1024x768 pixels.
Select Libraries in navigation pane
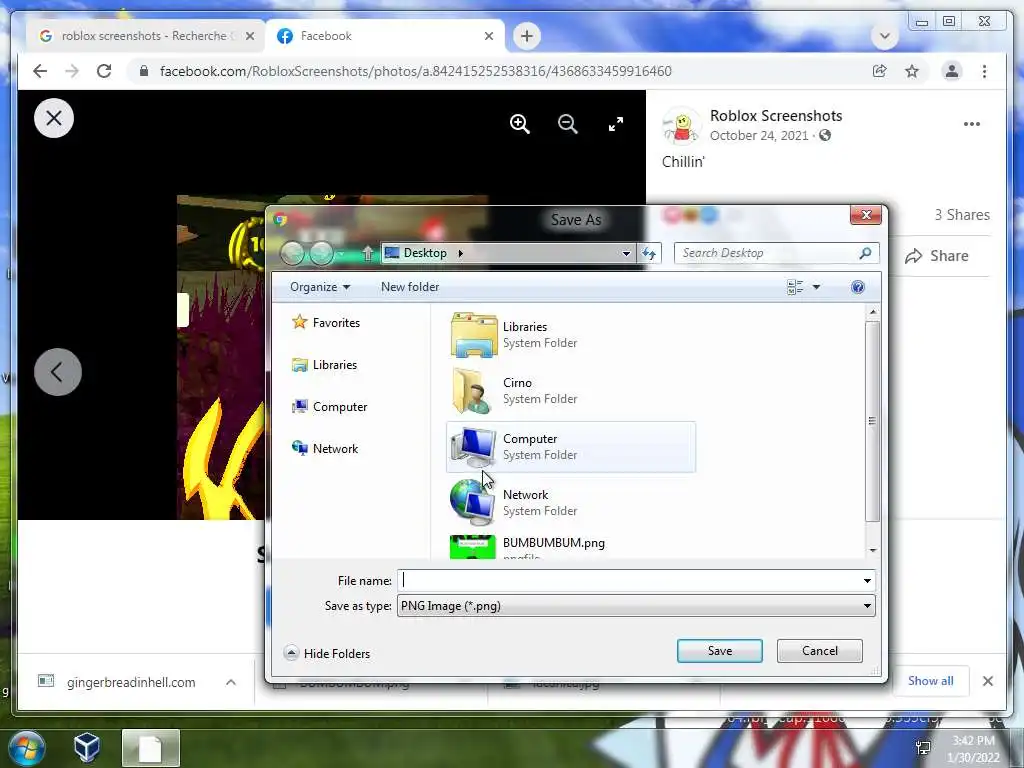(x=325, y=365)
